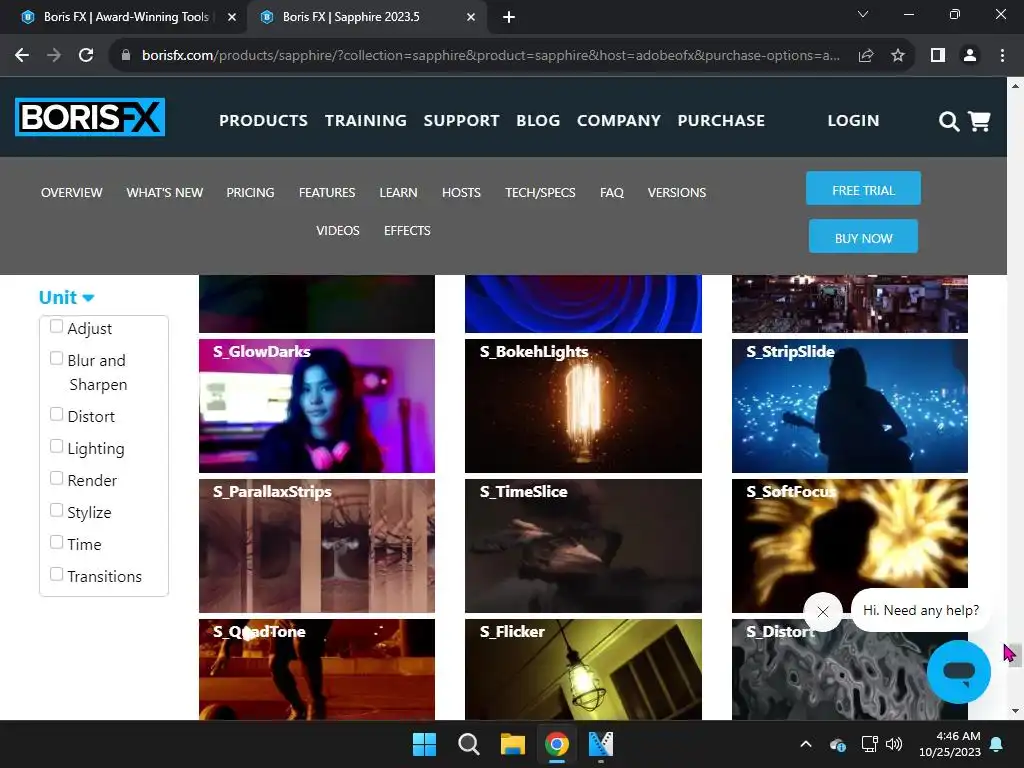Open the EFFECTS sub-navigation link
The image size is (1024, 768).
pyautogui.click(x=407, y=231)
